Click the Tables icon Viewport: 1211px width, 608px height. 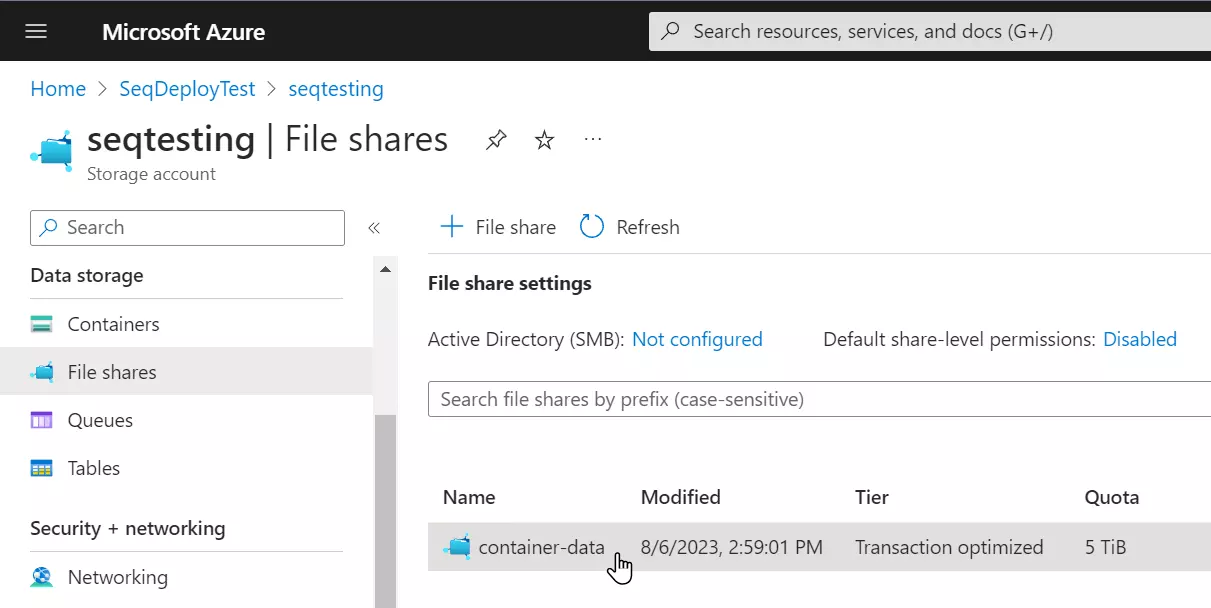click(42, 468)
